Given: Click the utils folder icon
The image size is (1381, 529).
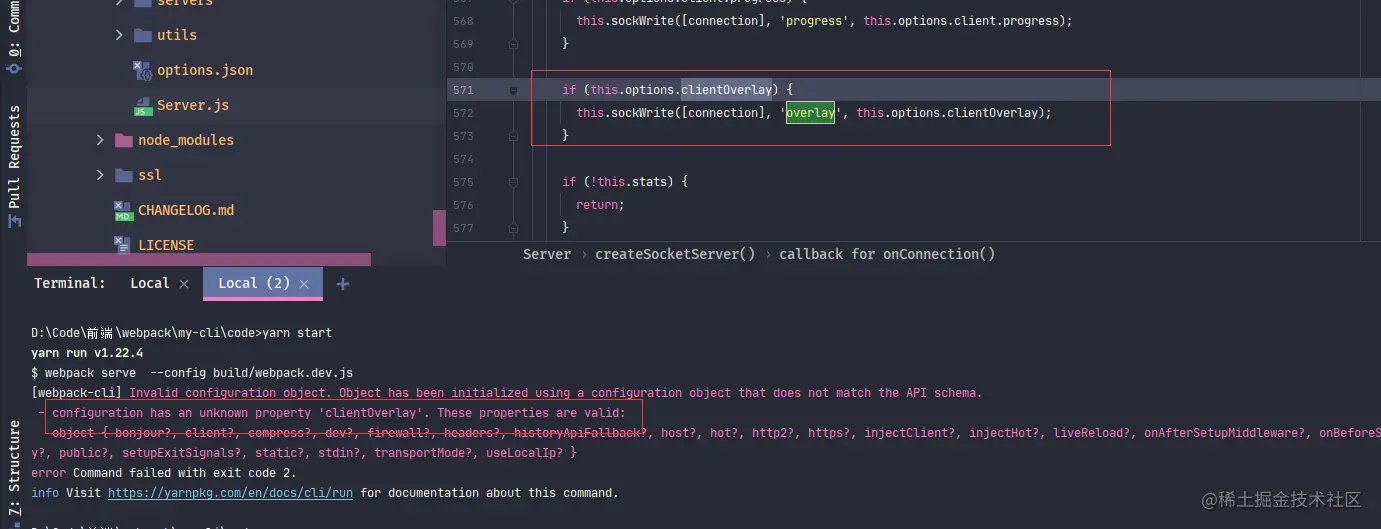Looking at the screenshot, I should tap(143, 35).
